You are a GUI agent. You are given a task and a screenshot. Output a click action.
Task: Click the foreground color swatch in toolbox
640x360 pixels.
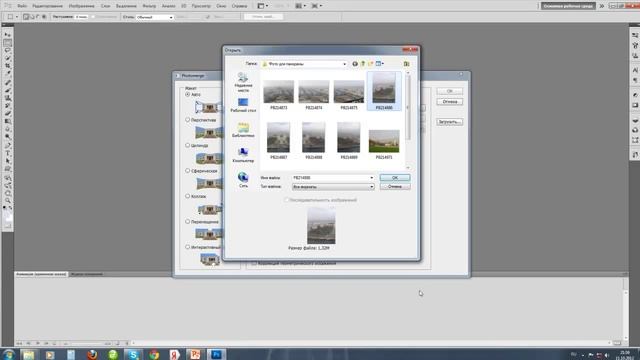[7, 213]
